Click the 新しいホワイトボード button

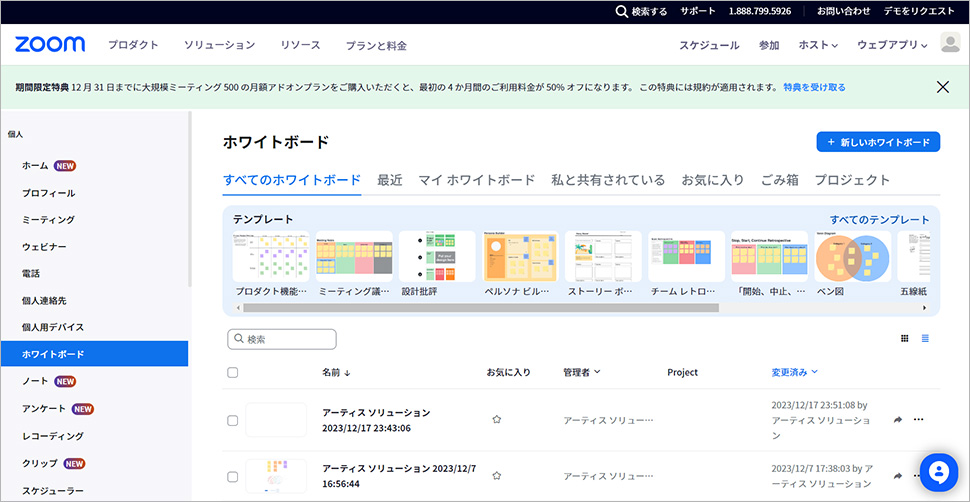coord(878,142)
